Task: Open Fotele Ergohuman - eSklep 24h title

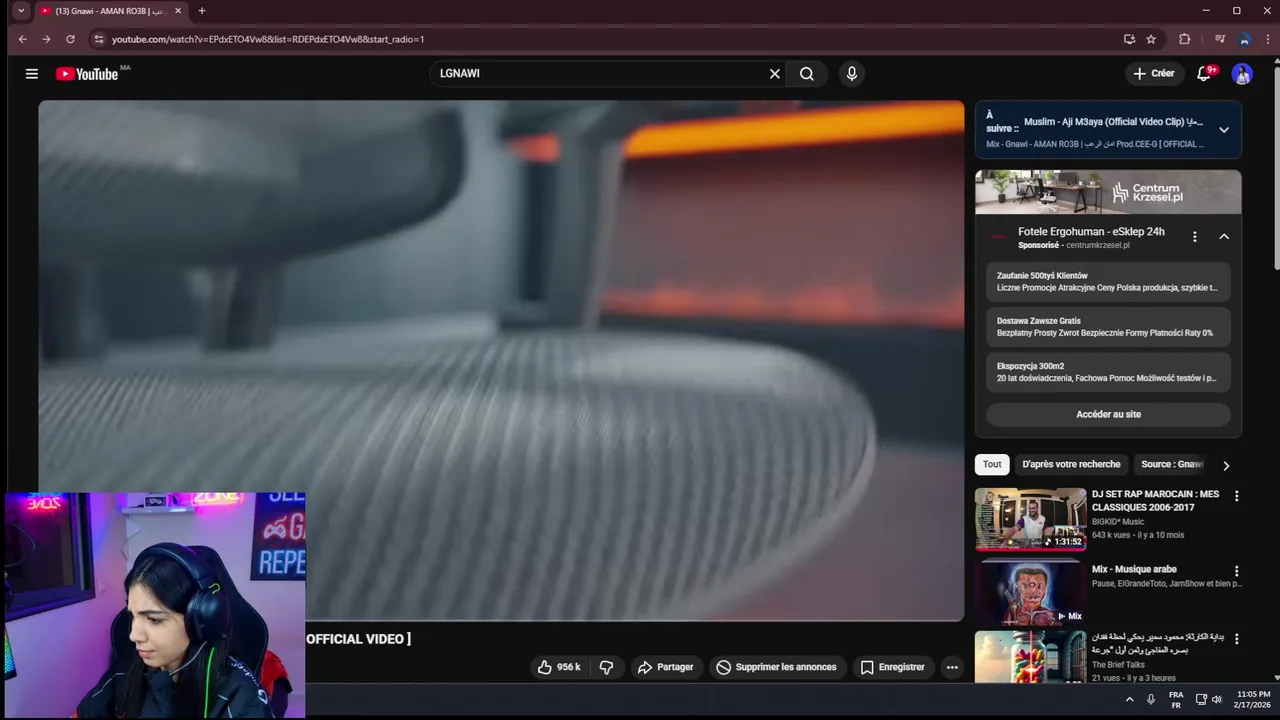Action: tap(1091, 232)
